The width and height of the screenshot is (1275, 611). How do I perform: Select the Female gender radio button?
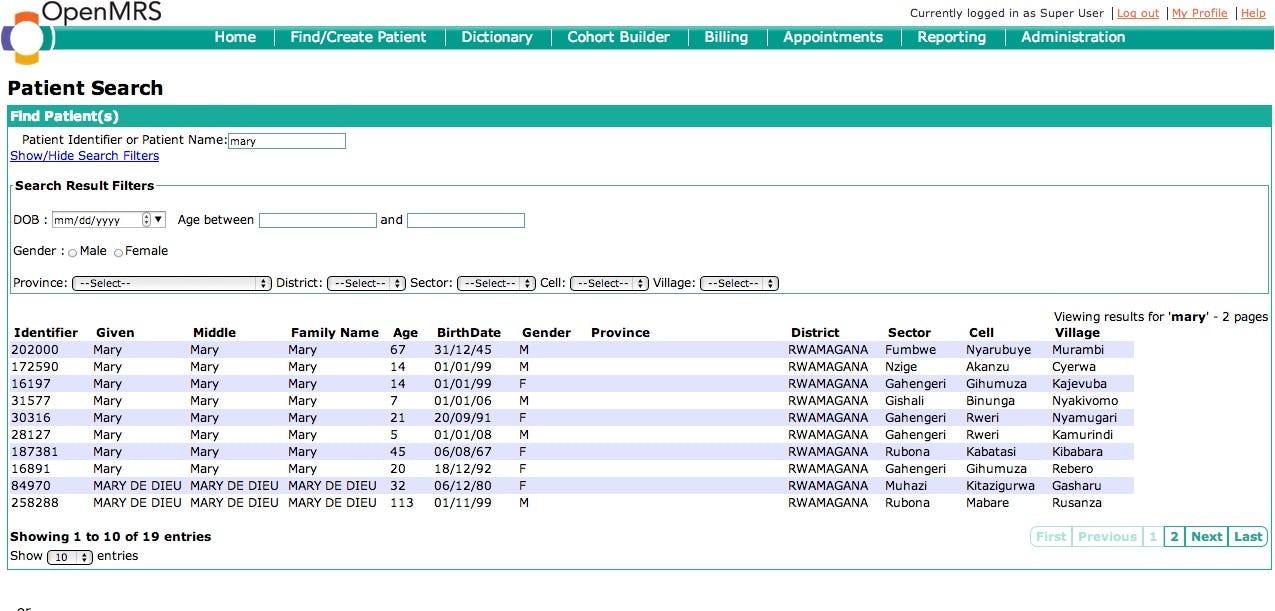pyautogui.click(x=117, y=252)
